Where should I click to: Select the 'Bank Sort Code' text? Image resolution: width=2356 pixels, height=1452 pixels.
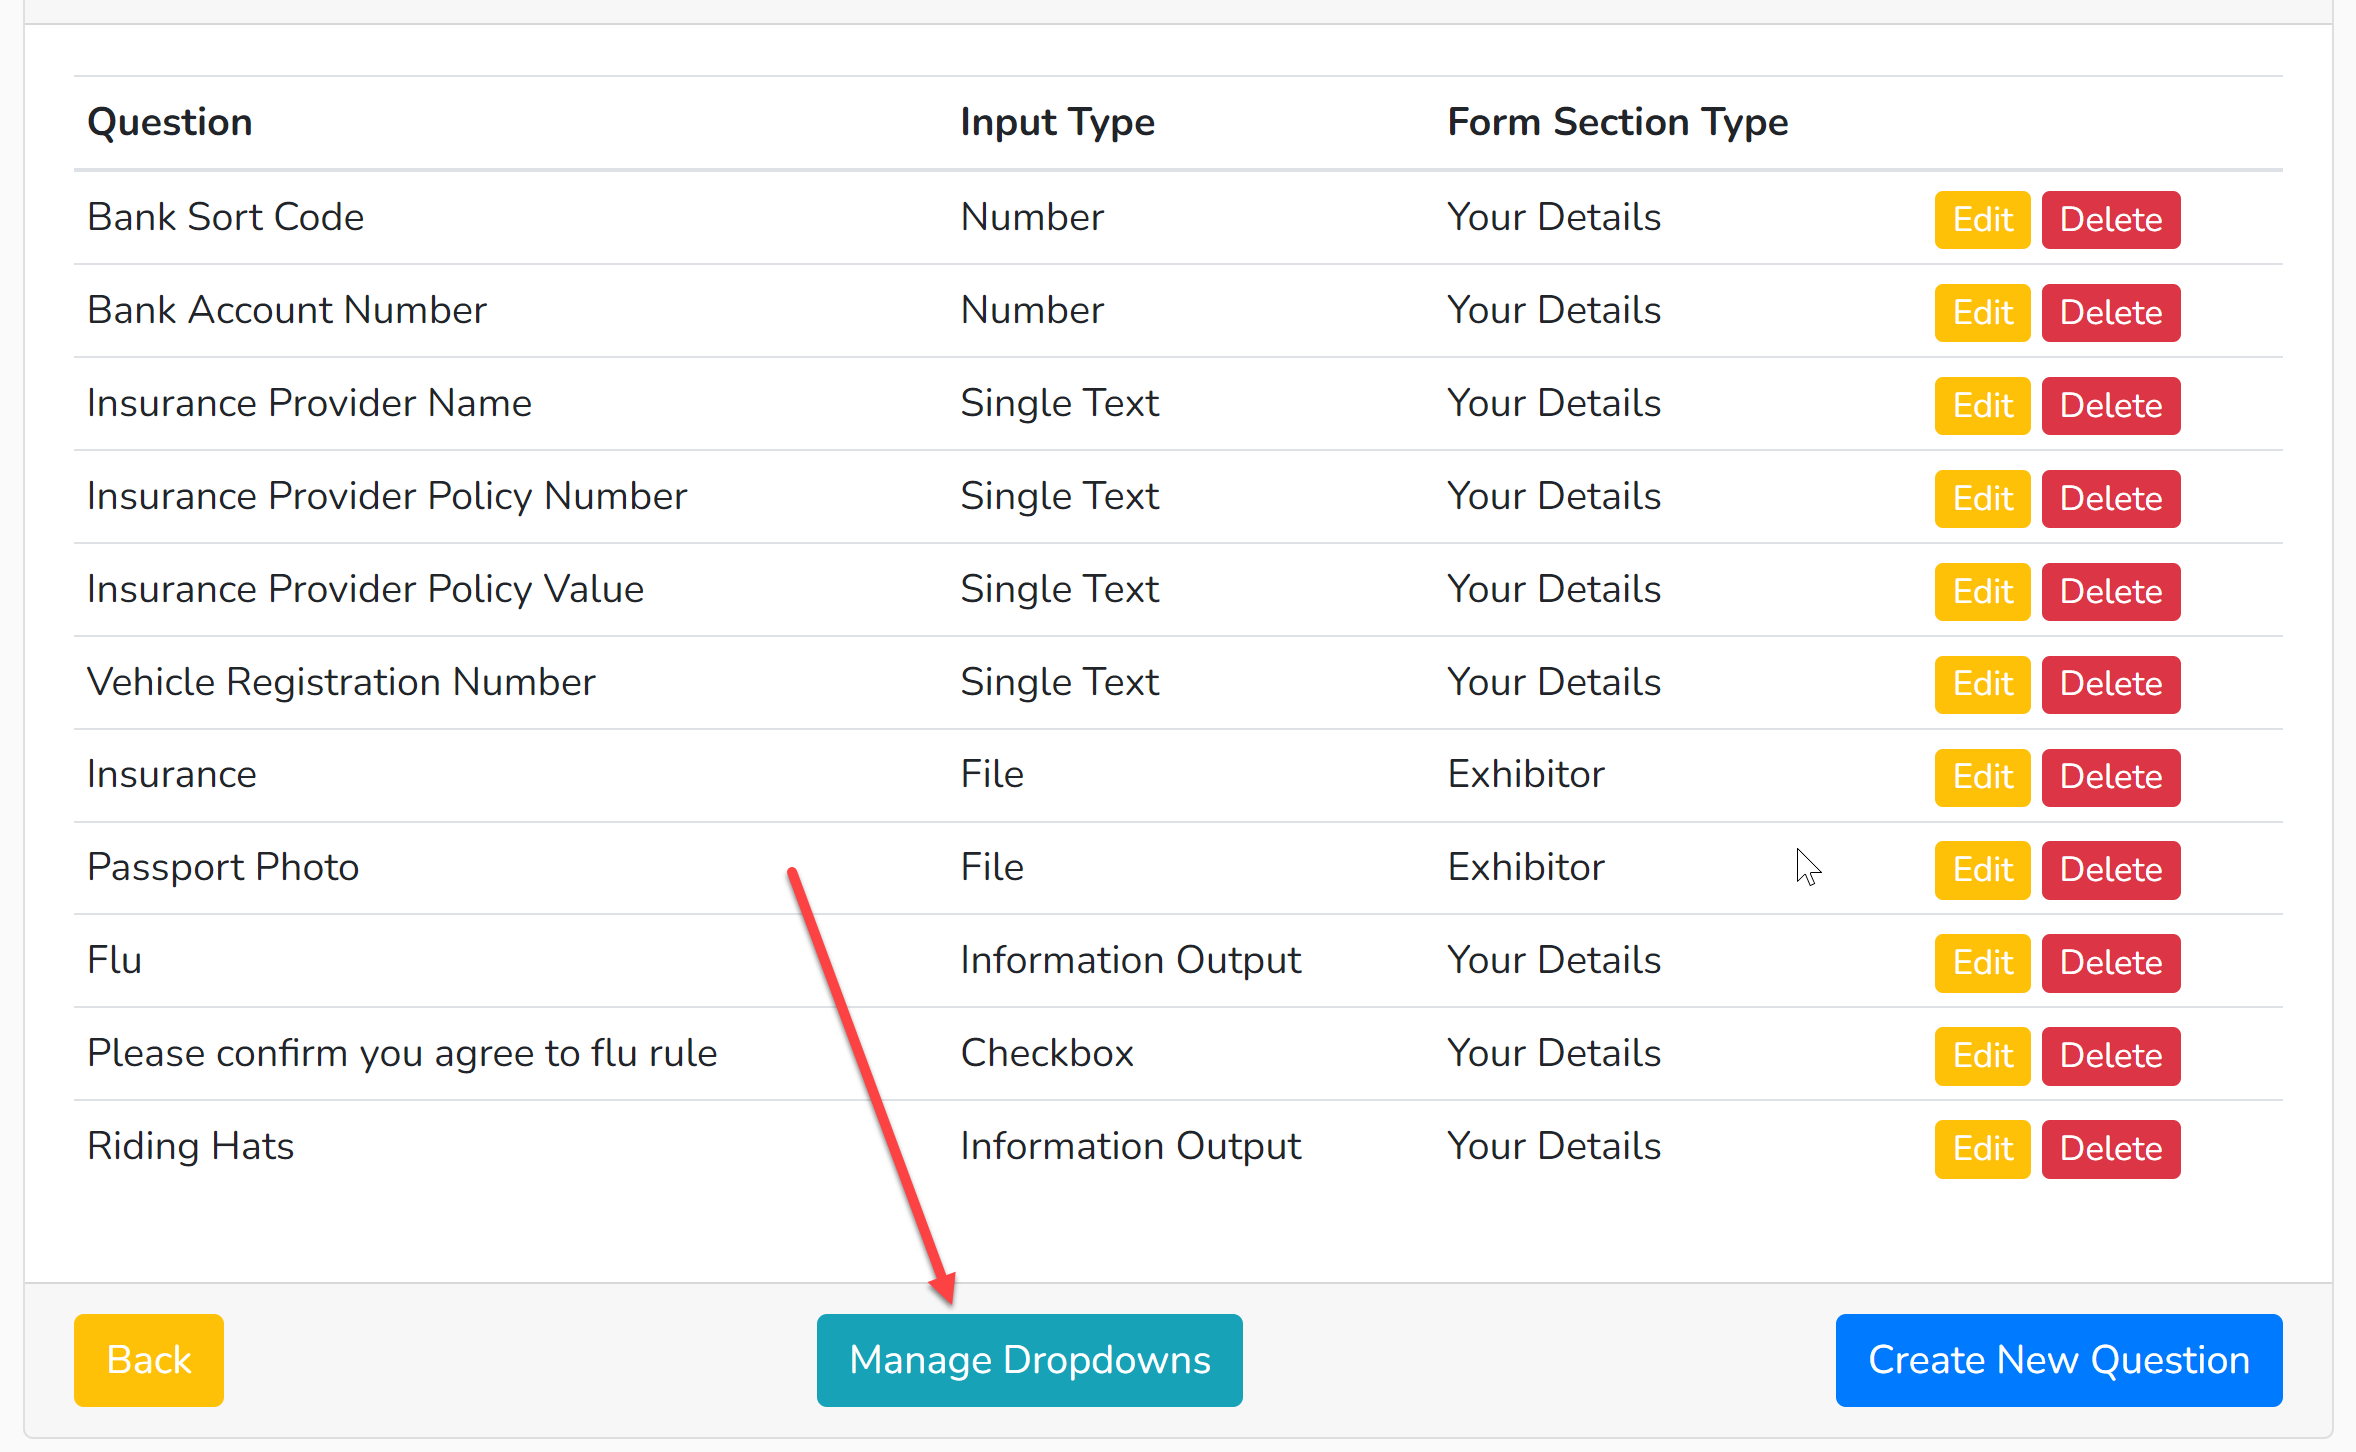226,217
